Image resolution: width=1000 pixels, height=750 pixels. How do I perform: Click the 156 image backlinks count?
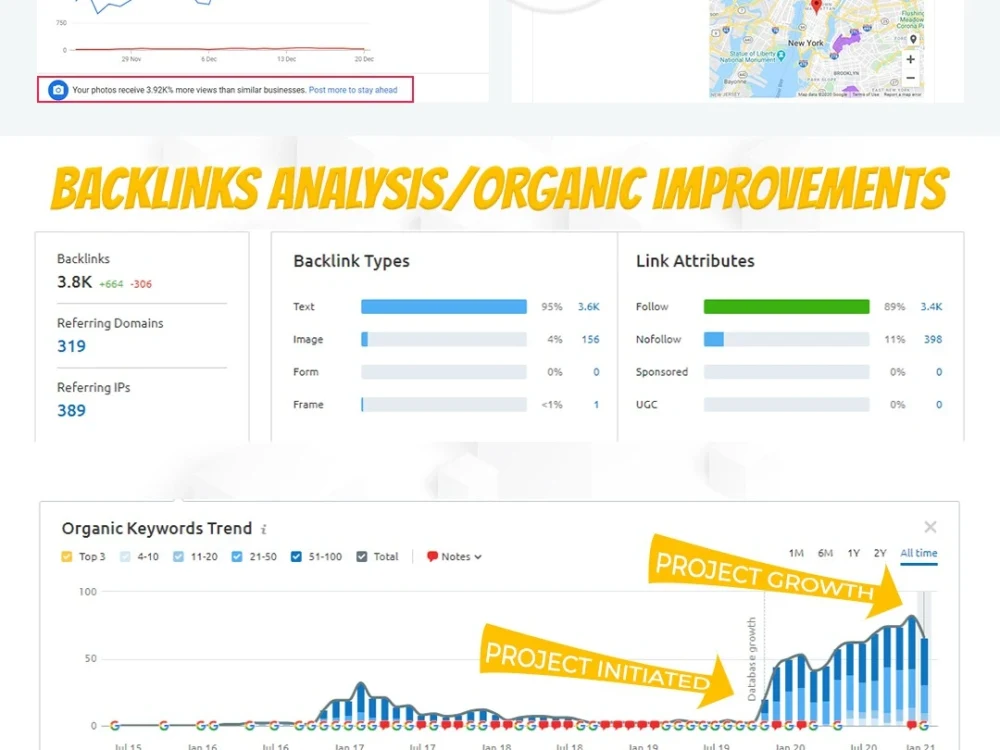point(590,339)
